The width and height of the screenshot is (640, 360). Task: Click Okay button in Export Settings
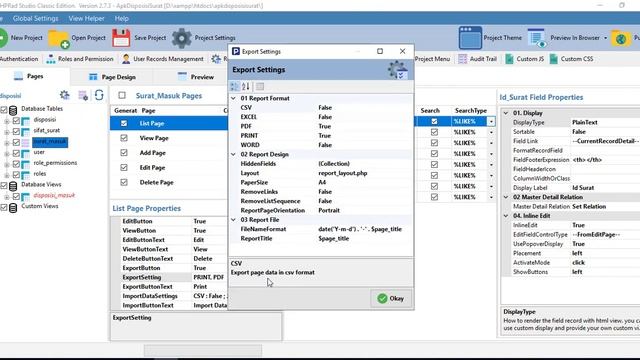391,298
